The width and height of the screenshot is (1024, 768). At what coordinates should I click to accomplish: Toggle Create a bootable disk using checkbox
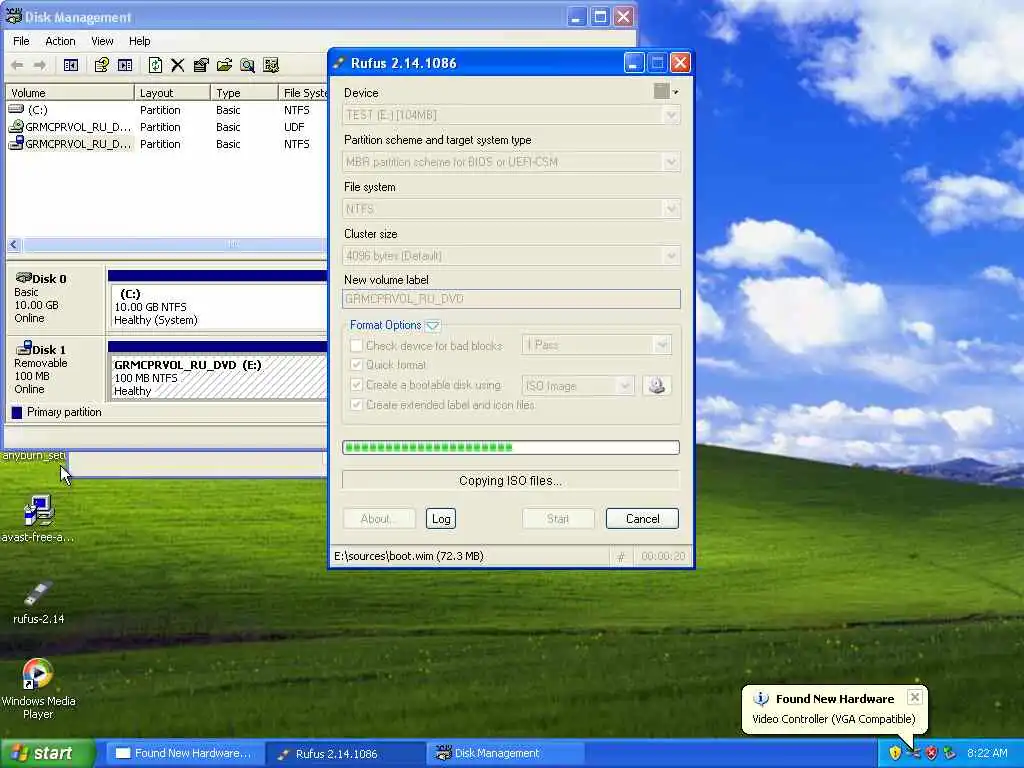click(x=356, y=385)
